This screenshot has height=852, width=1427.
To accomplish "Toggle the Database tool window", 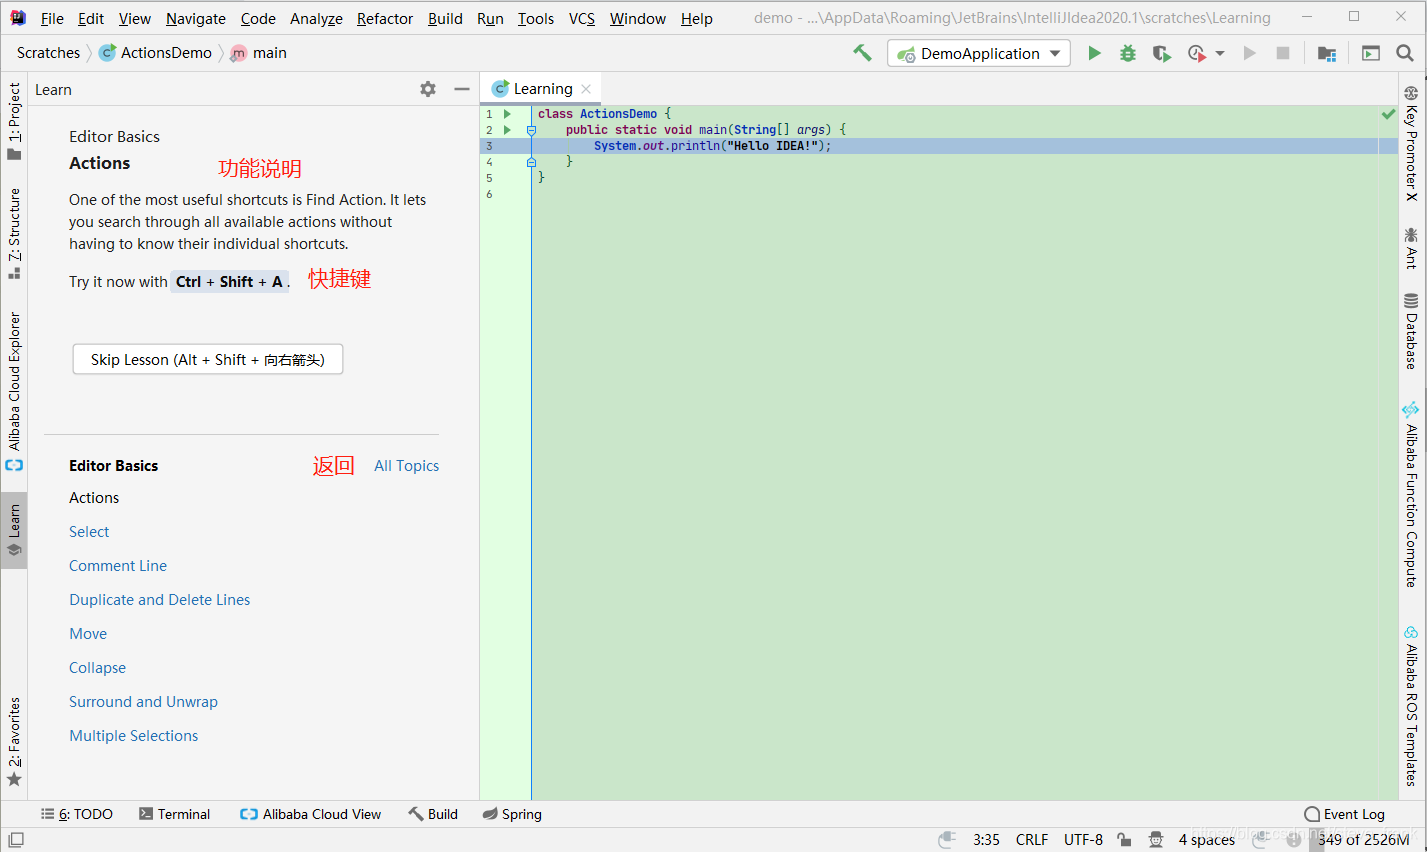I will click(1411, 331).
